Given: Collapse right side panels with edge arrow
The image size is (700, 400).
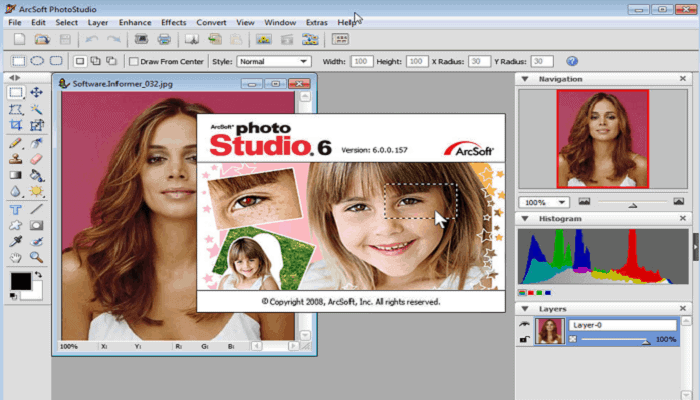Looking at the screenshot, I should click(696, 247).
